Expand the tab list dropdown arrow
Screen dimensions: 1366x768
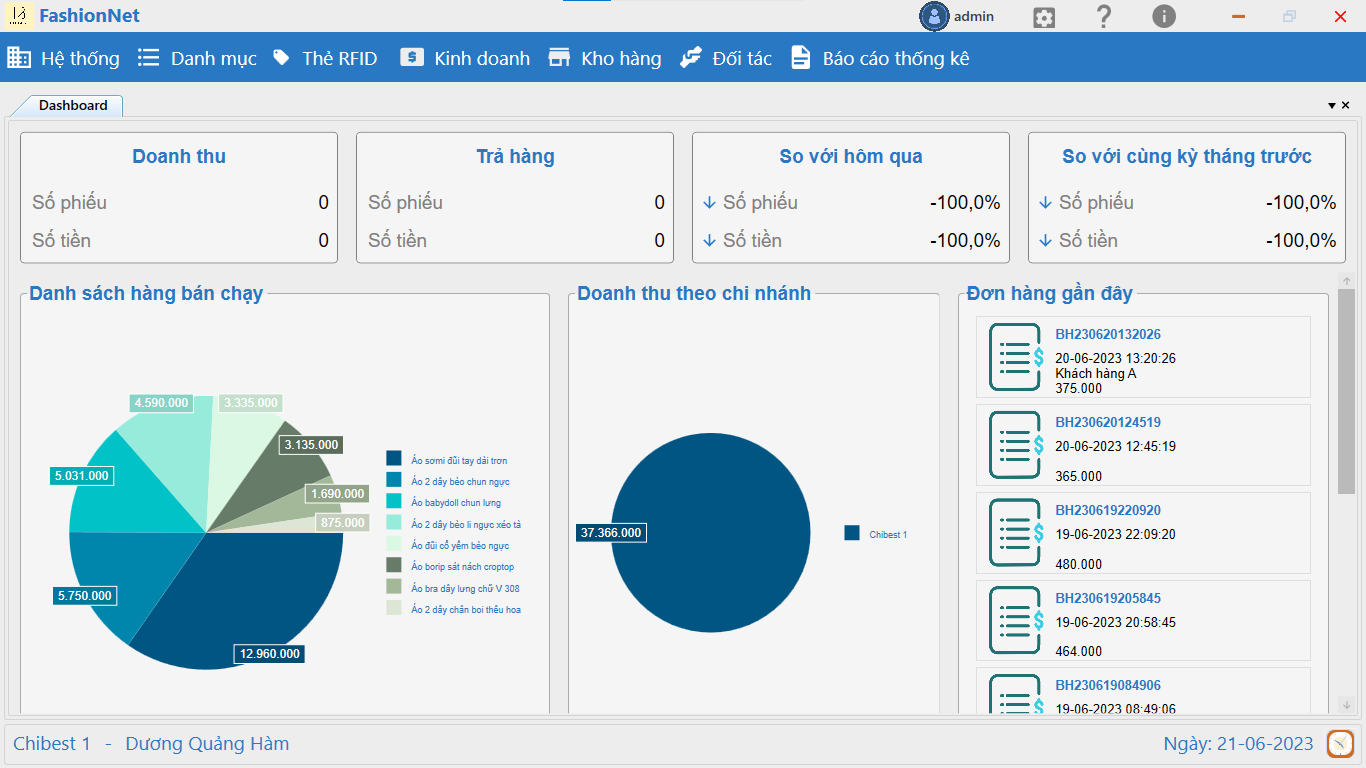[1332, 106]
